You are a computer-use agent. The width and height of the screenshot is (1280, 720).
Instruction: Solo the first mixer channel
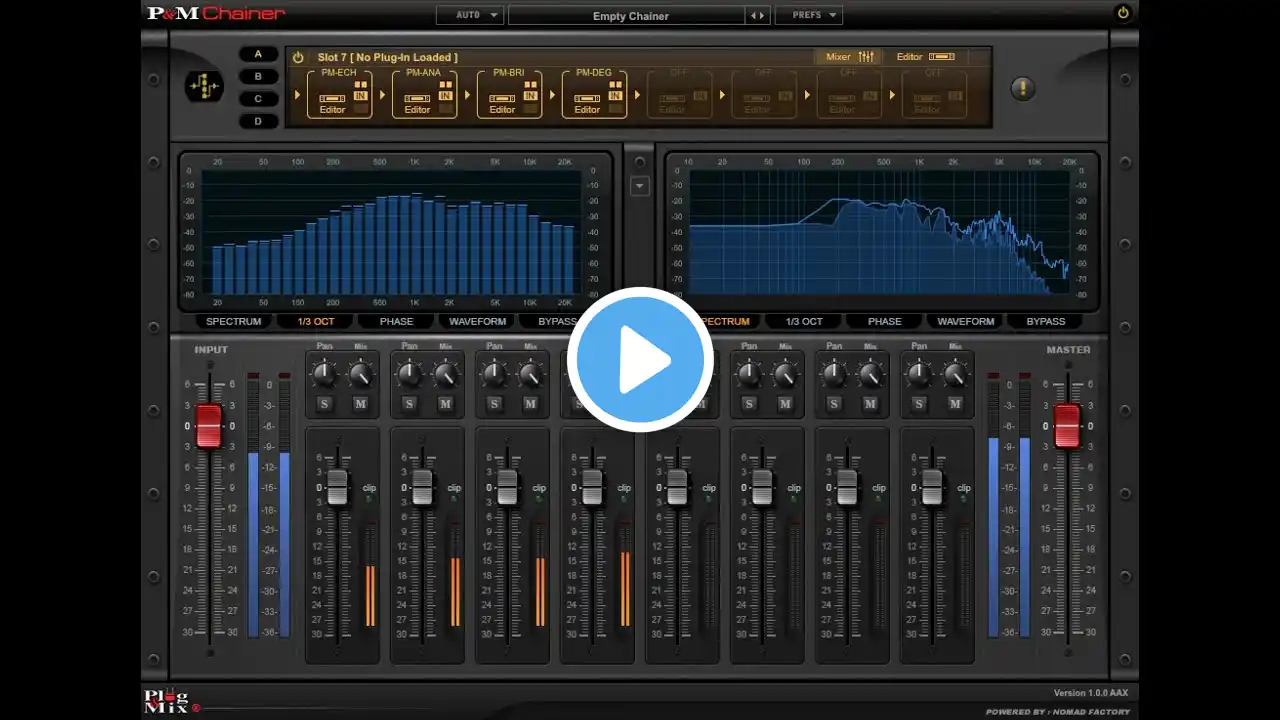tap(324, 404)
